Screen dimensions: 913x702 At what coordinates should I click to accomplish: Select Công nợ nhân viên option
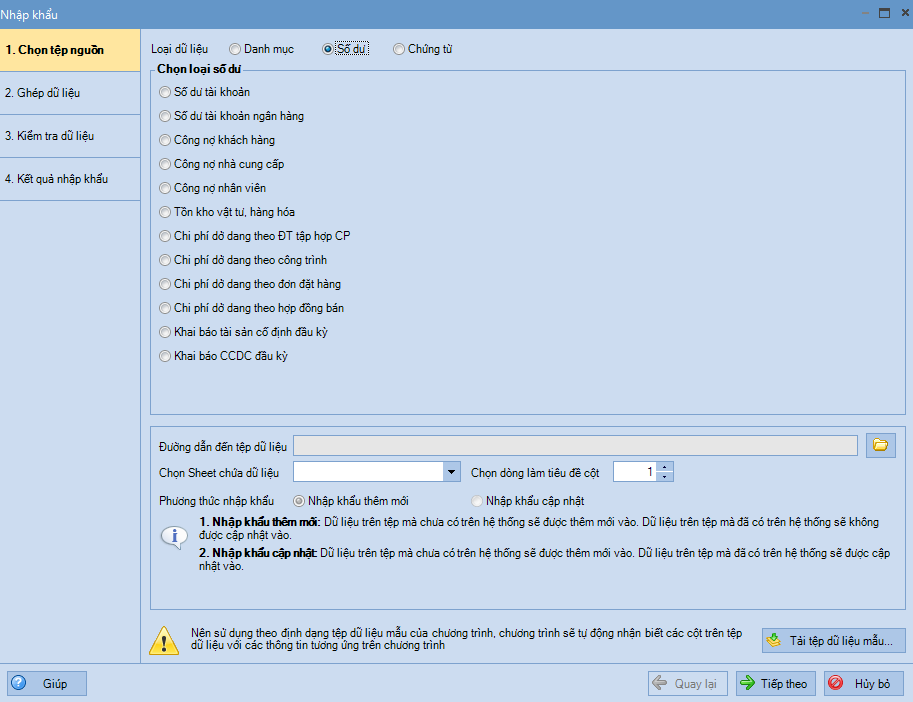213,188
